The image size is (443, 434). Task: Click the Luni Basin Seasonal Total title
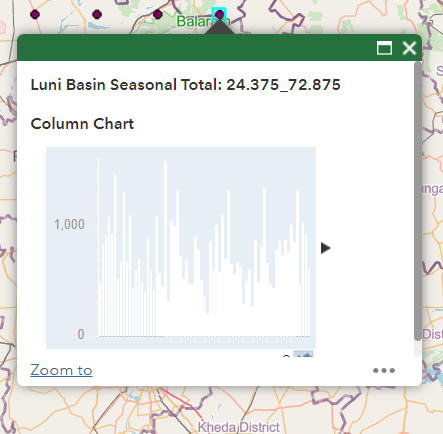point(186,85)
